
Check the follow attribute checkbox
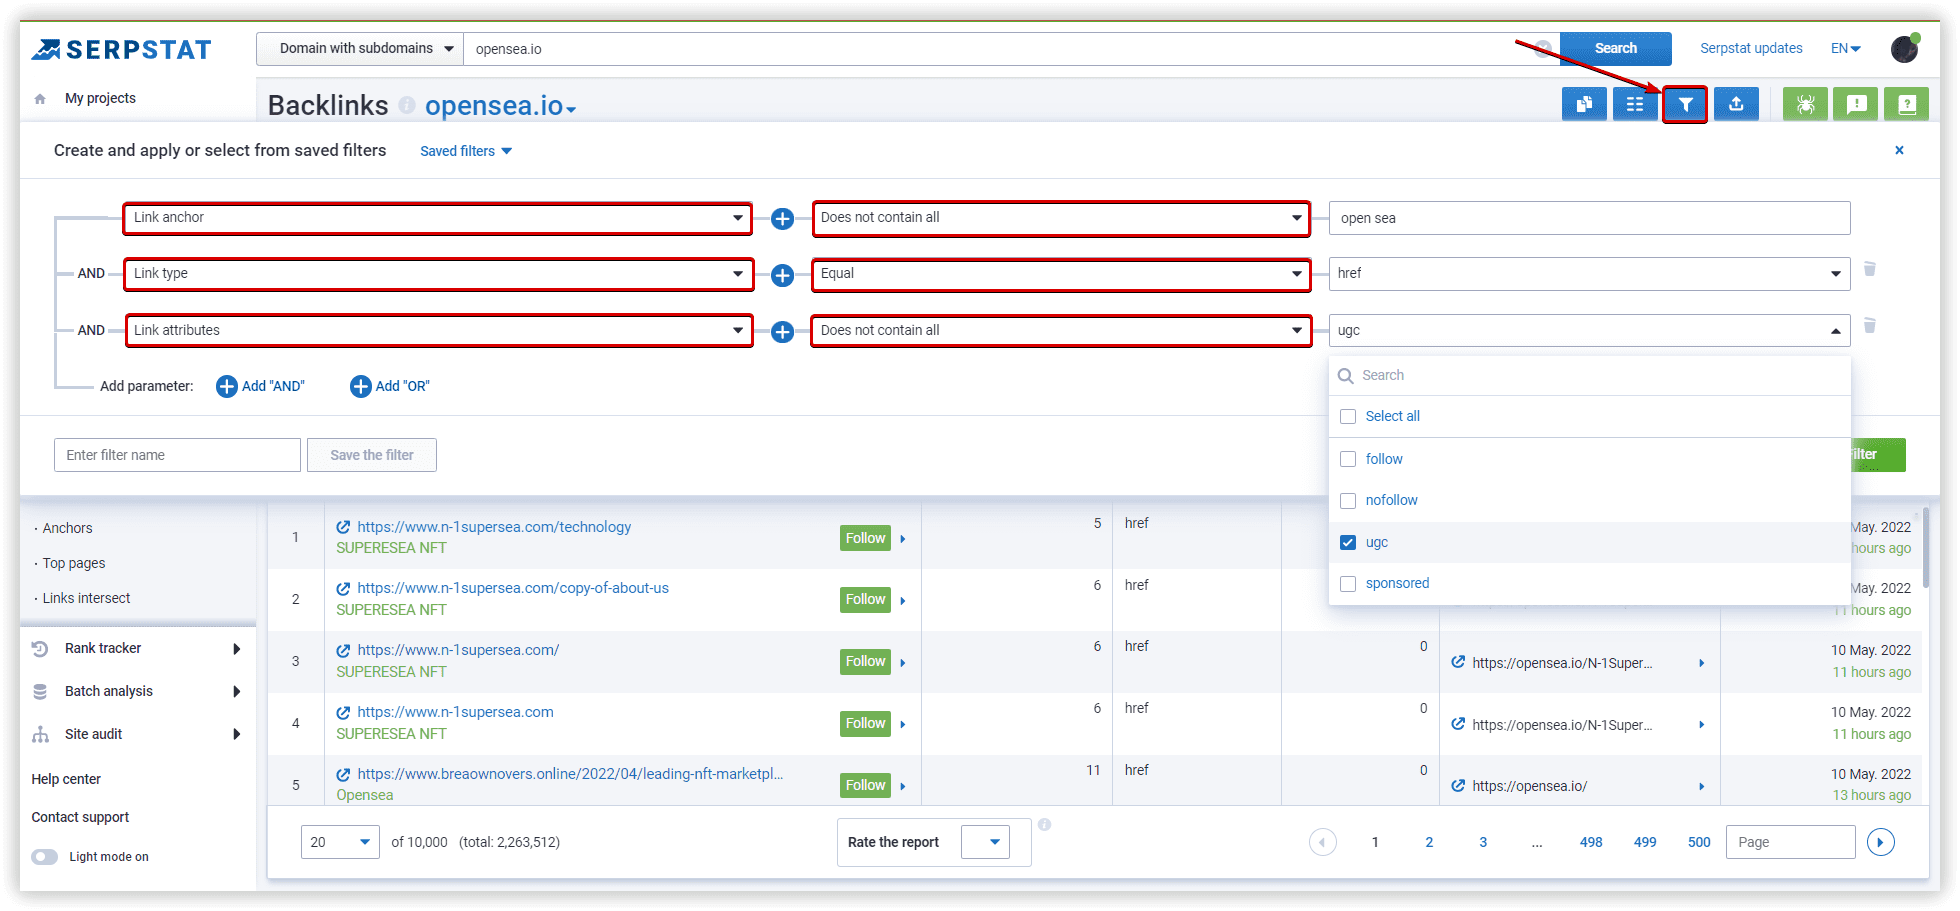tap(1348, 459)
